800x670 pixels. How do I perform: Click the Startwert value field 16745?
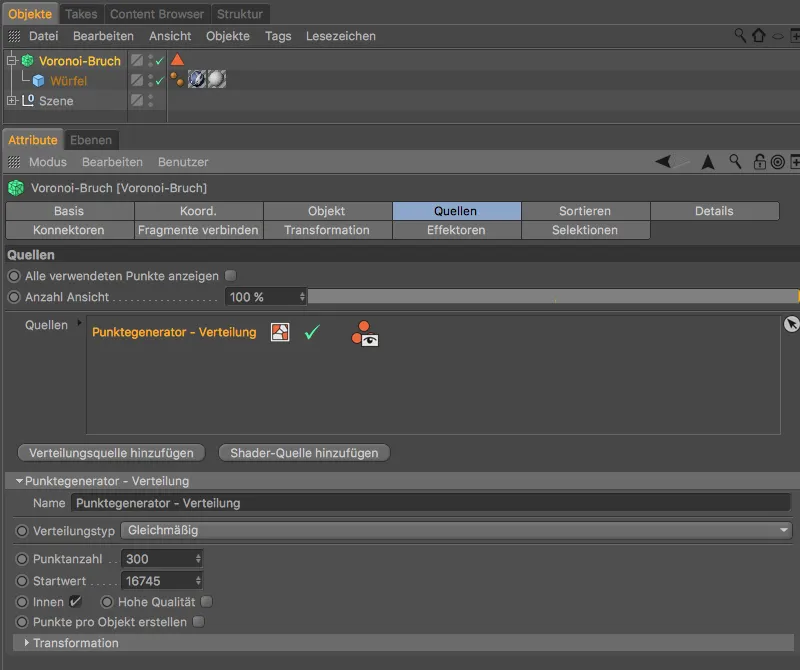(158, 581)
